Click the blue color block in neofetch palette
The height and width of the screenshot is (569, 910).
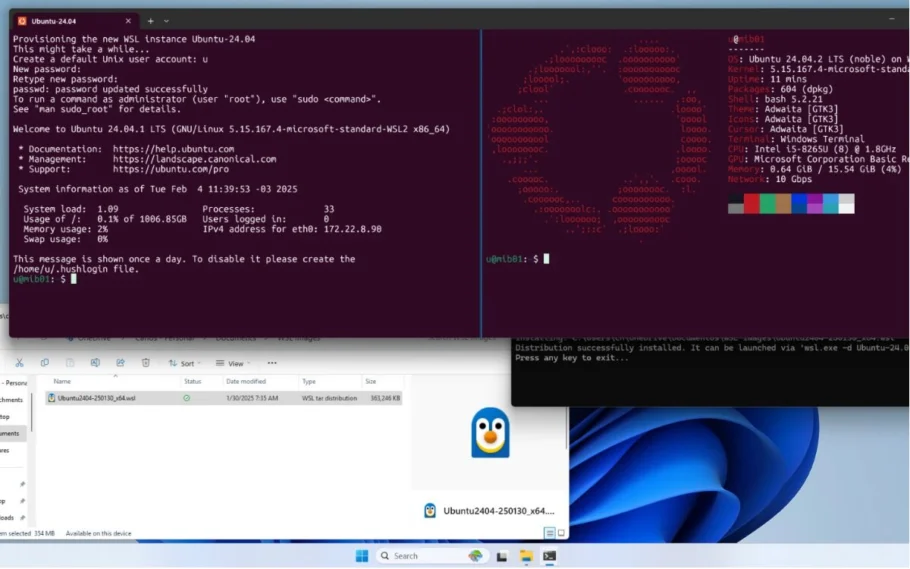(799, 204)
